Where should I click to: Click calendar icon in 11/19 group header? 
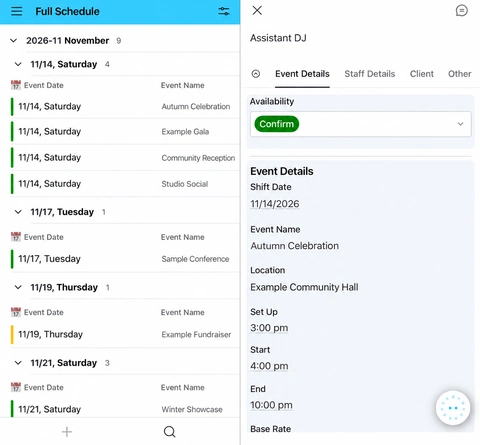pyautogui.click(x=16, y=312)
